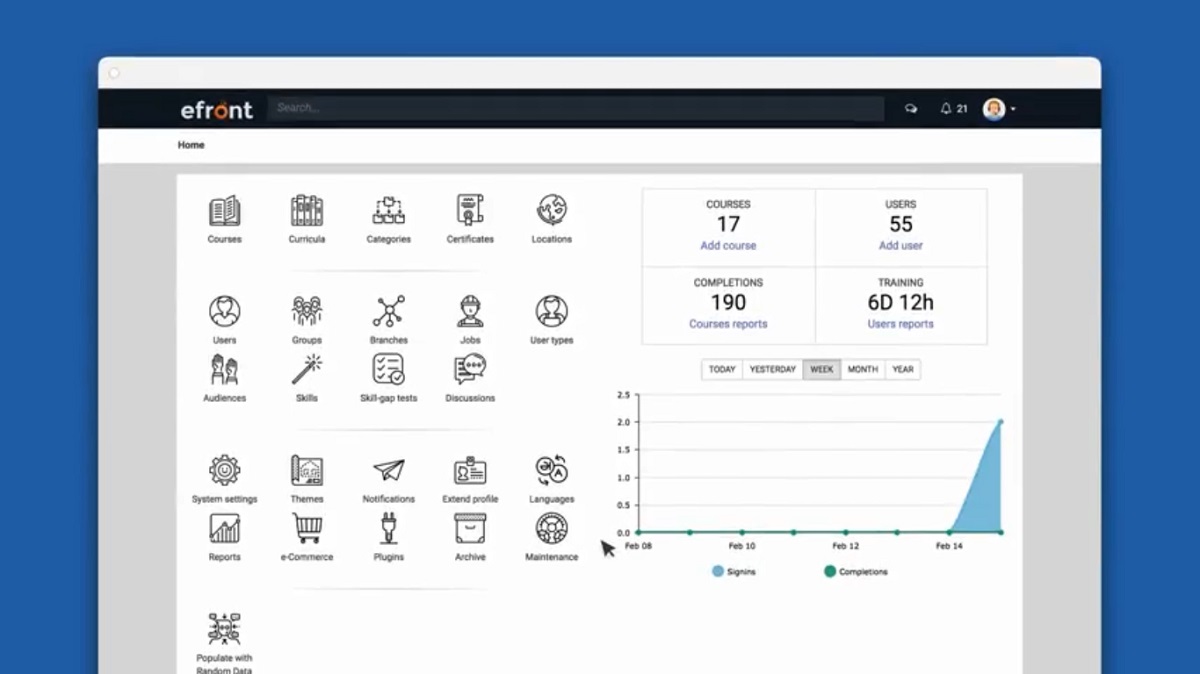This screenshot has width=1200, height=674.
Task: Click the Skill-gap tests icon
Action: (388, 372)
